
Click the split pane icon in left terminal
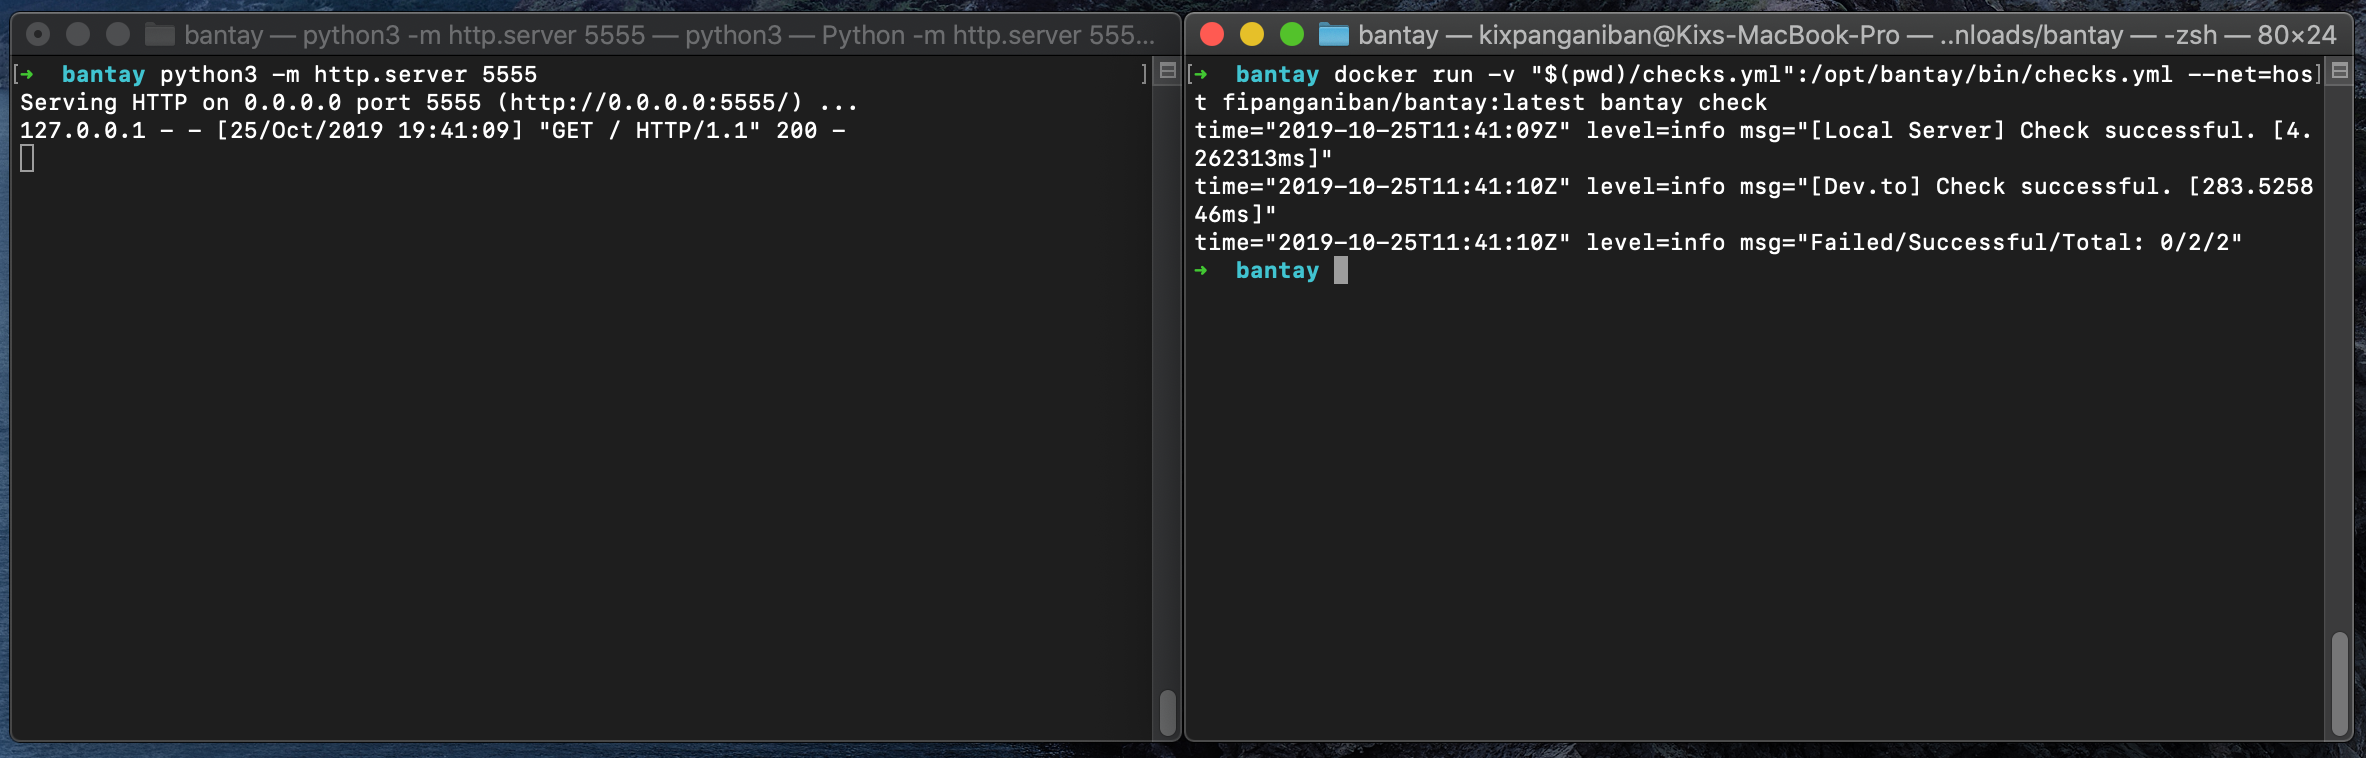click(x=1167, y=71)
